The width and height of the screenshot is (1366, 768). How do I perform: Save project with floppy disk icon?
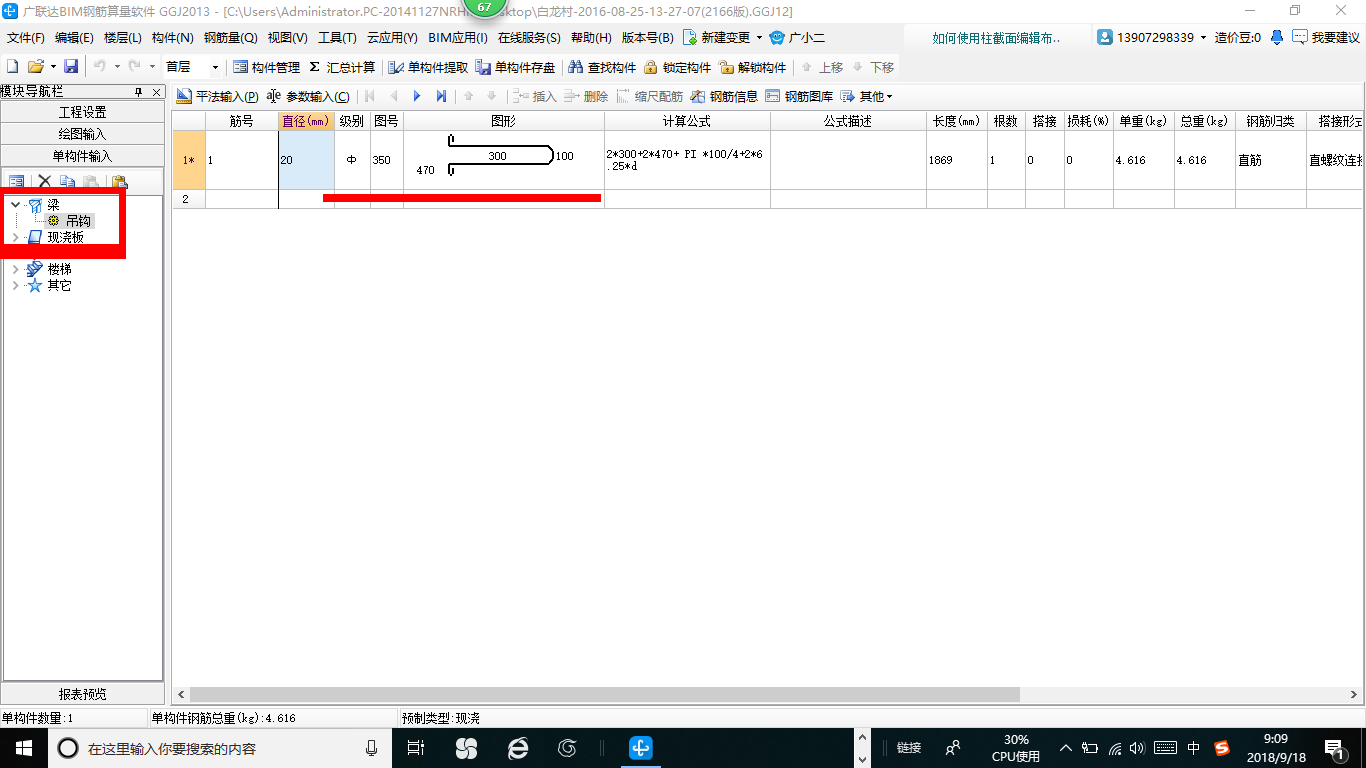71,67
